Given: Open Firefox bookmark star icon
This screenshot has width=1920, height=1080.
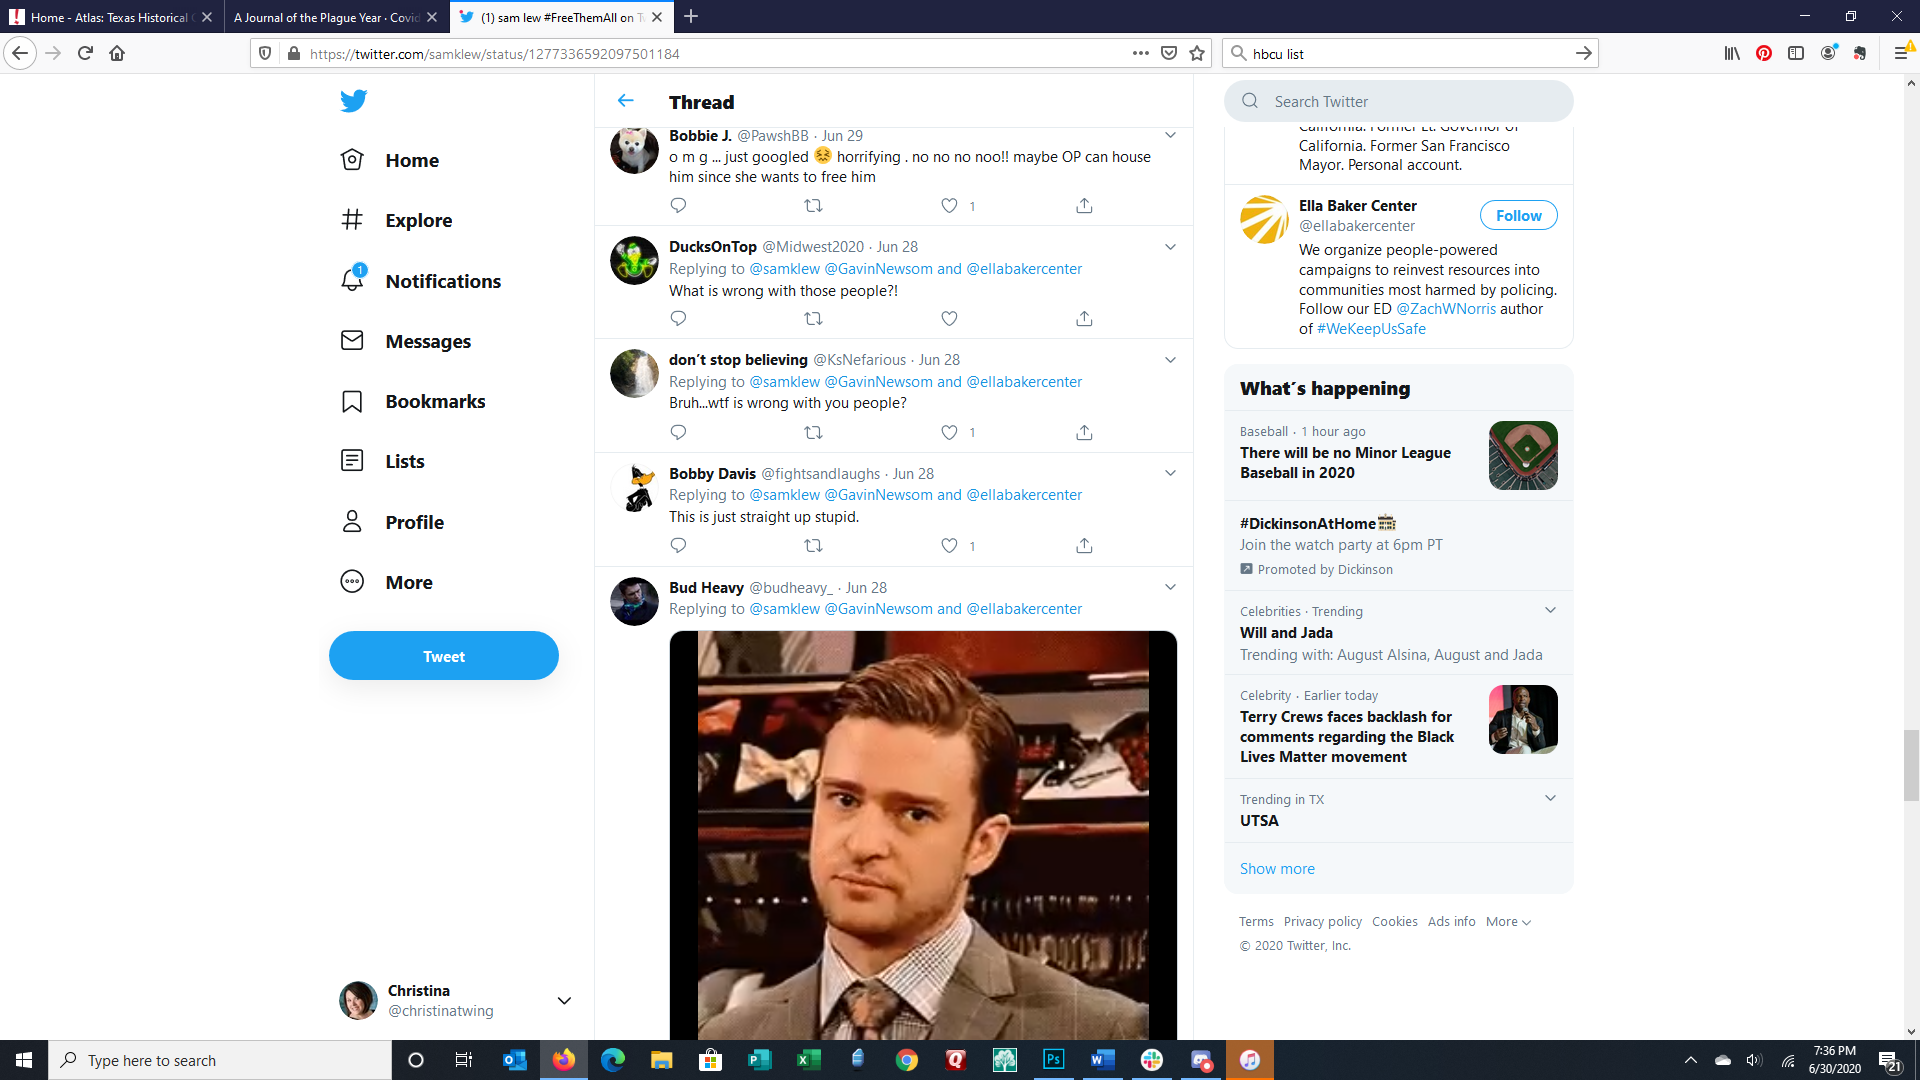Looking at the screenshot, I should pyautogui.click(x=1197, y=54).
